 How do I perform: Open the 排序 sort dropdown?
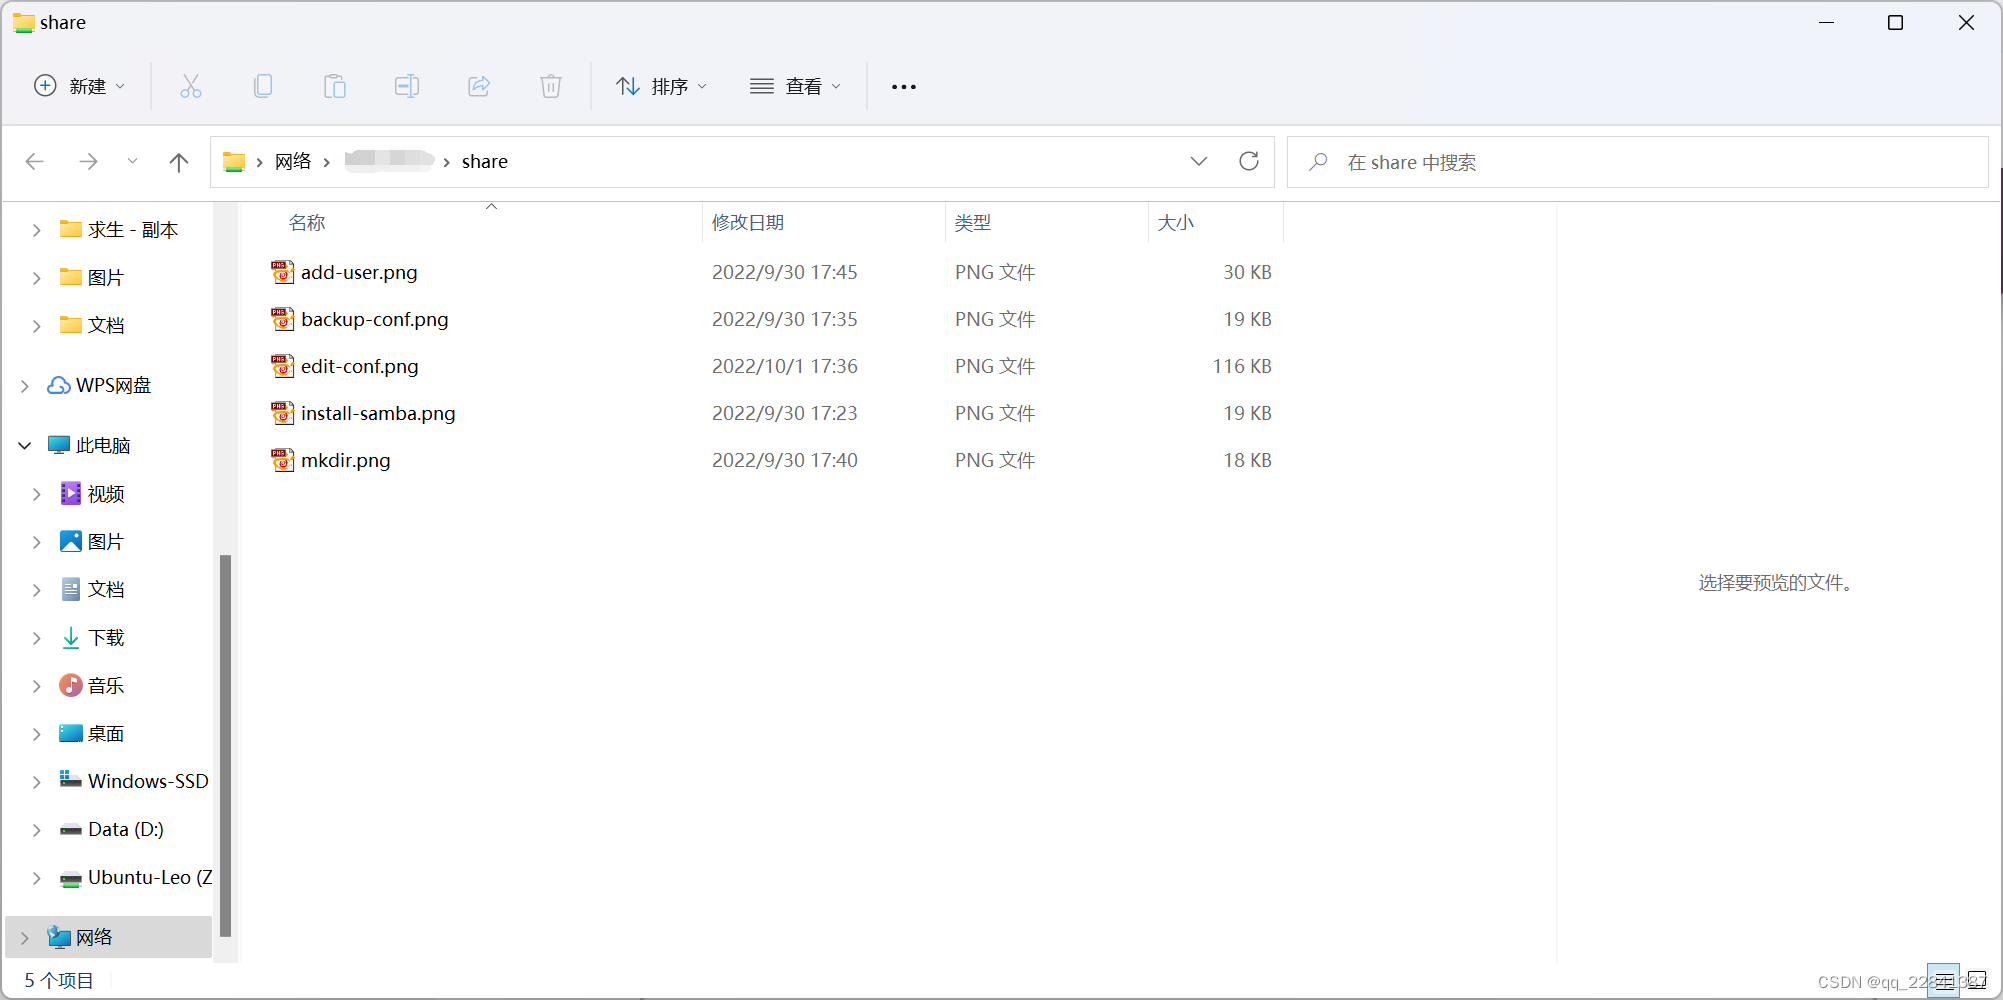click(x=662, y=86)
